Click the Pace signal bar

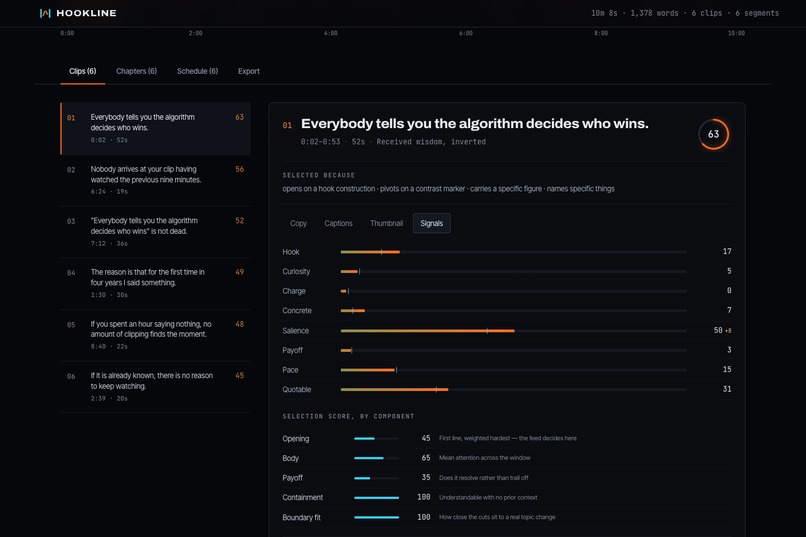pyautogui.click(x=513, y=370)
